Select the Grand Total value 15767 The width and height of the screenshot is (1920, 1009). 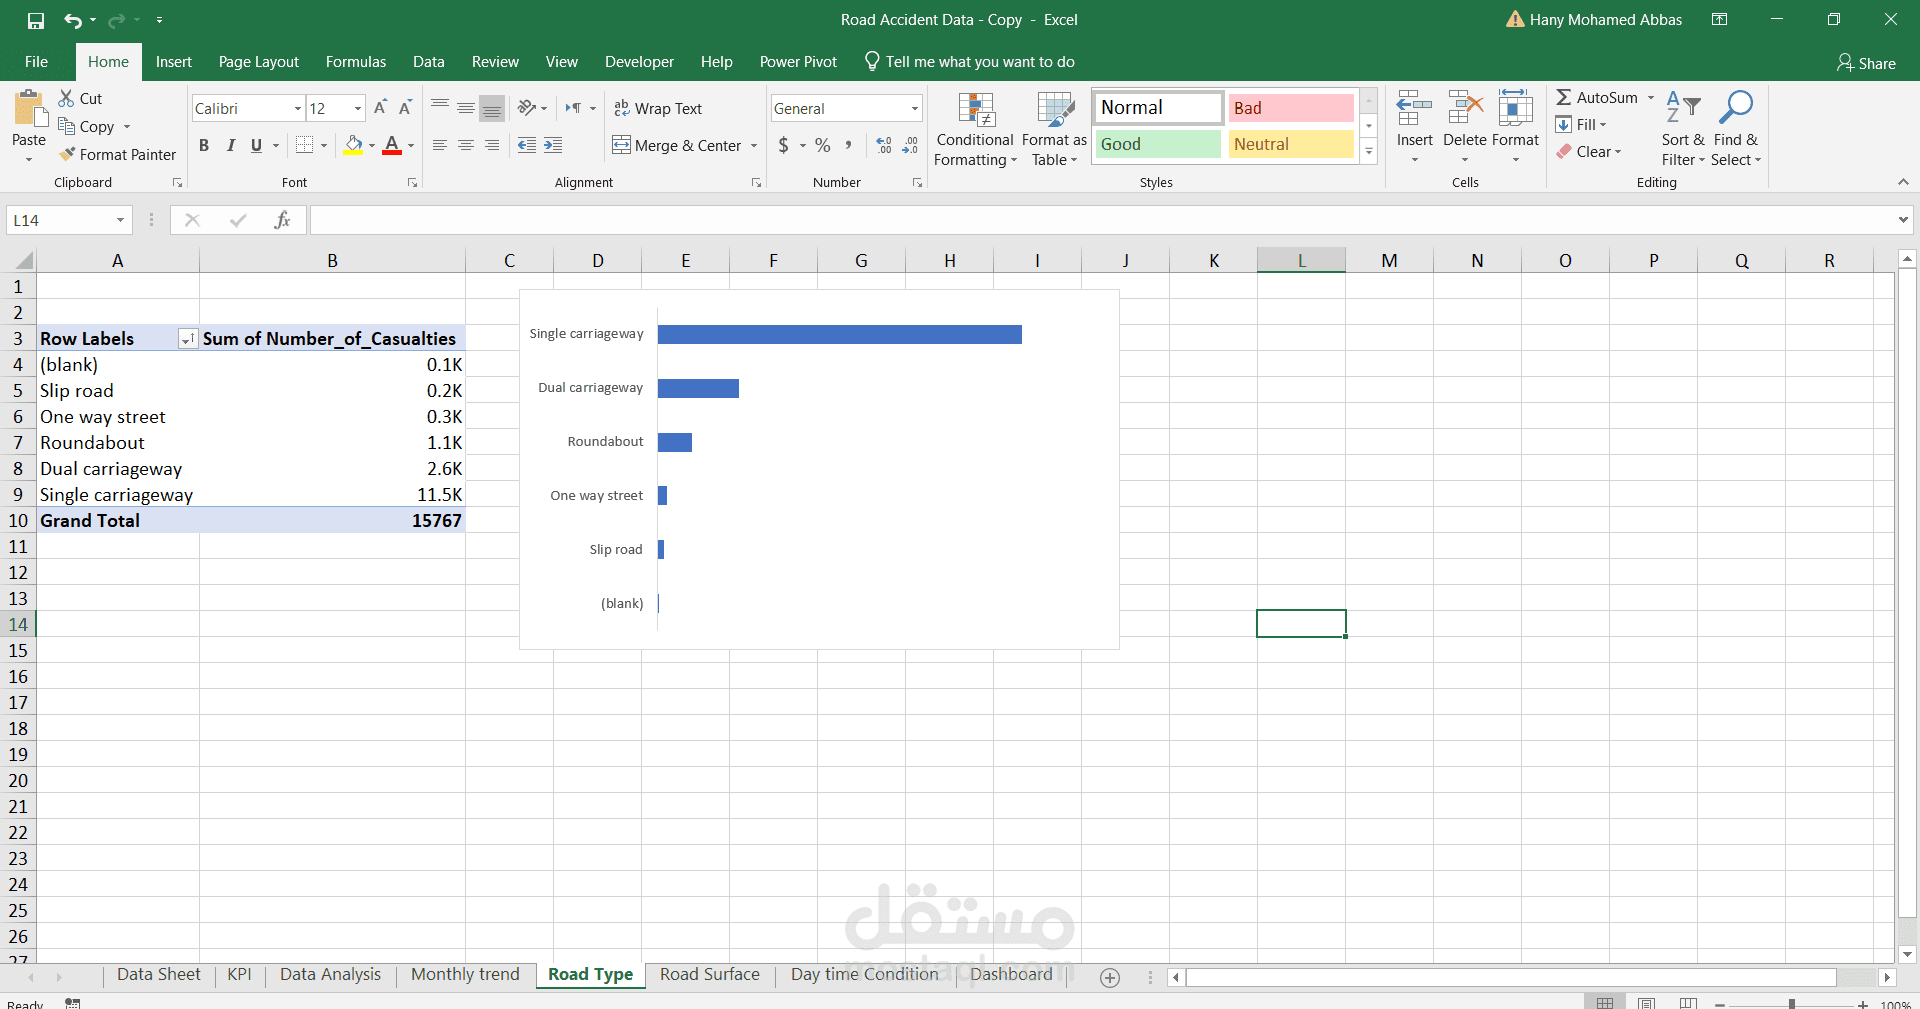coord(437,521)
